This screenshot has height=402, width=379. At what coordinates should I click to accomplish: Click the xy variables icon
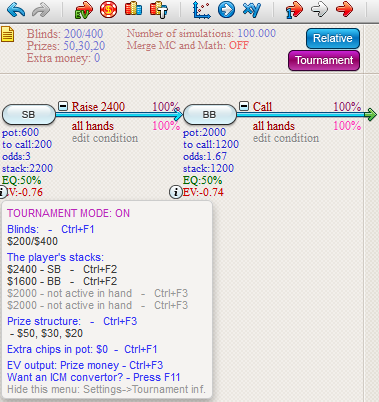coord(252,10)
